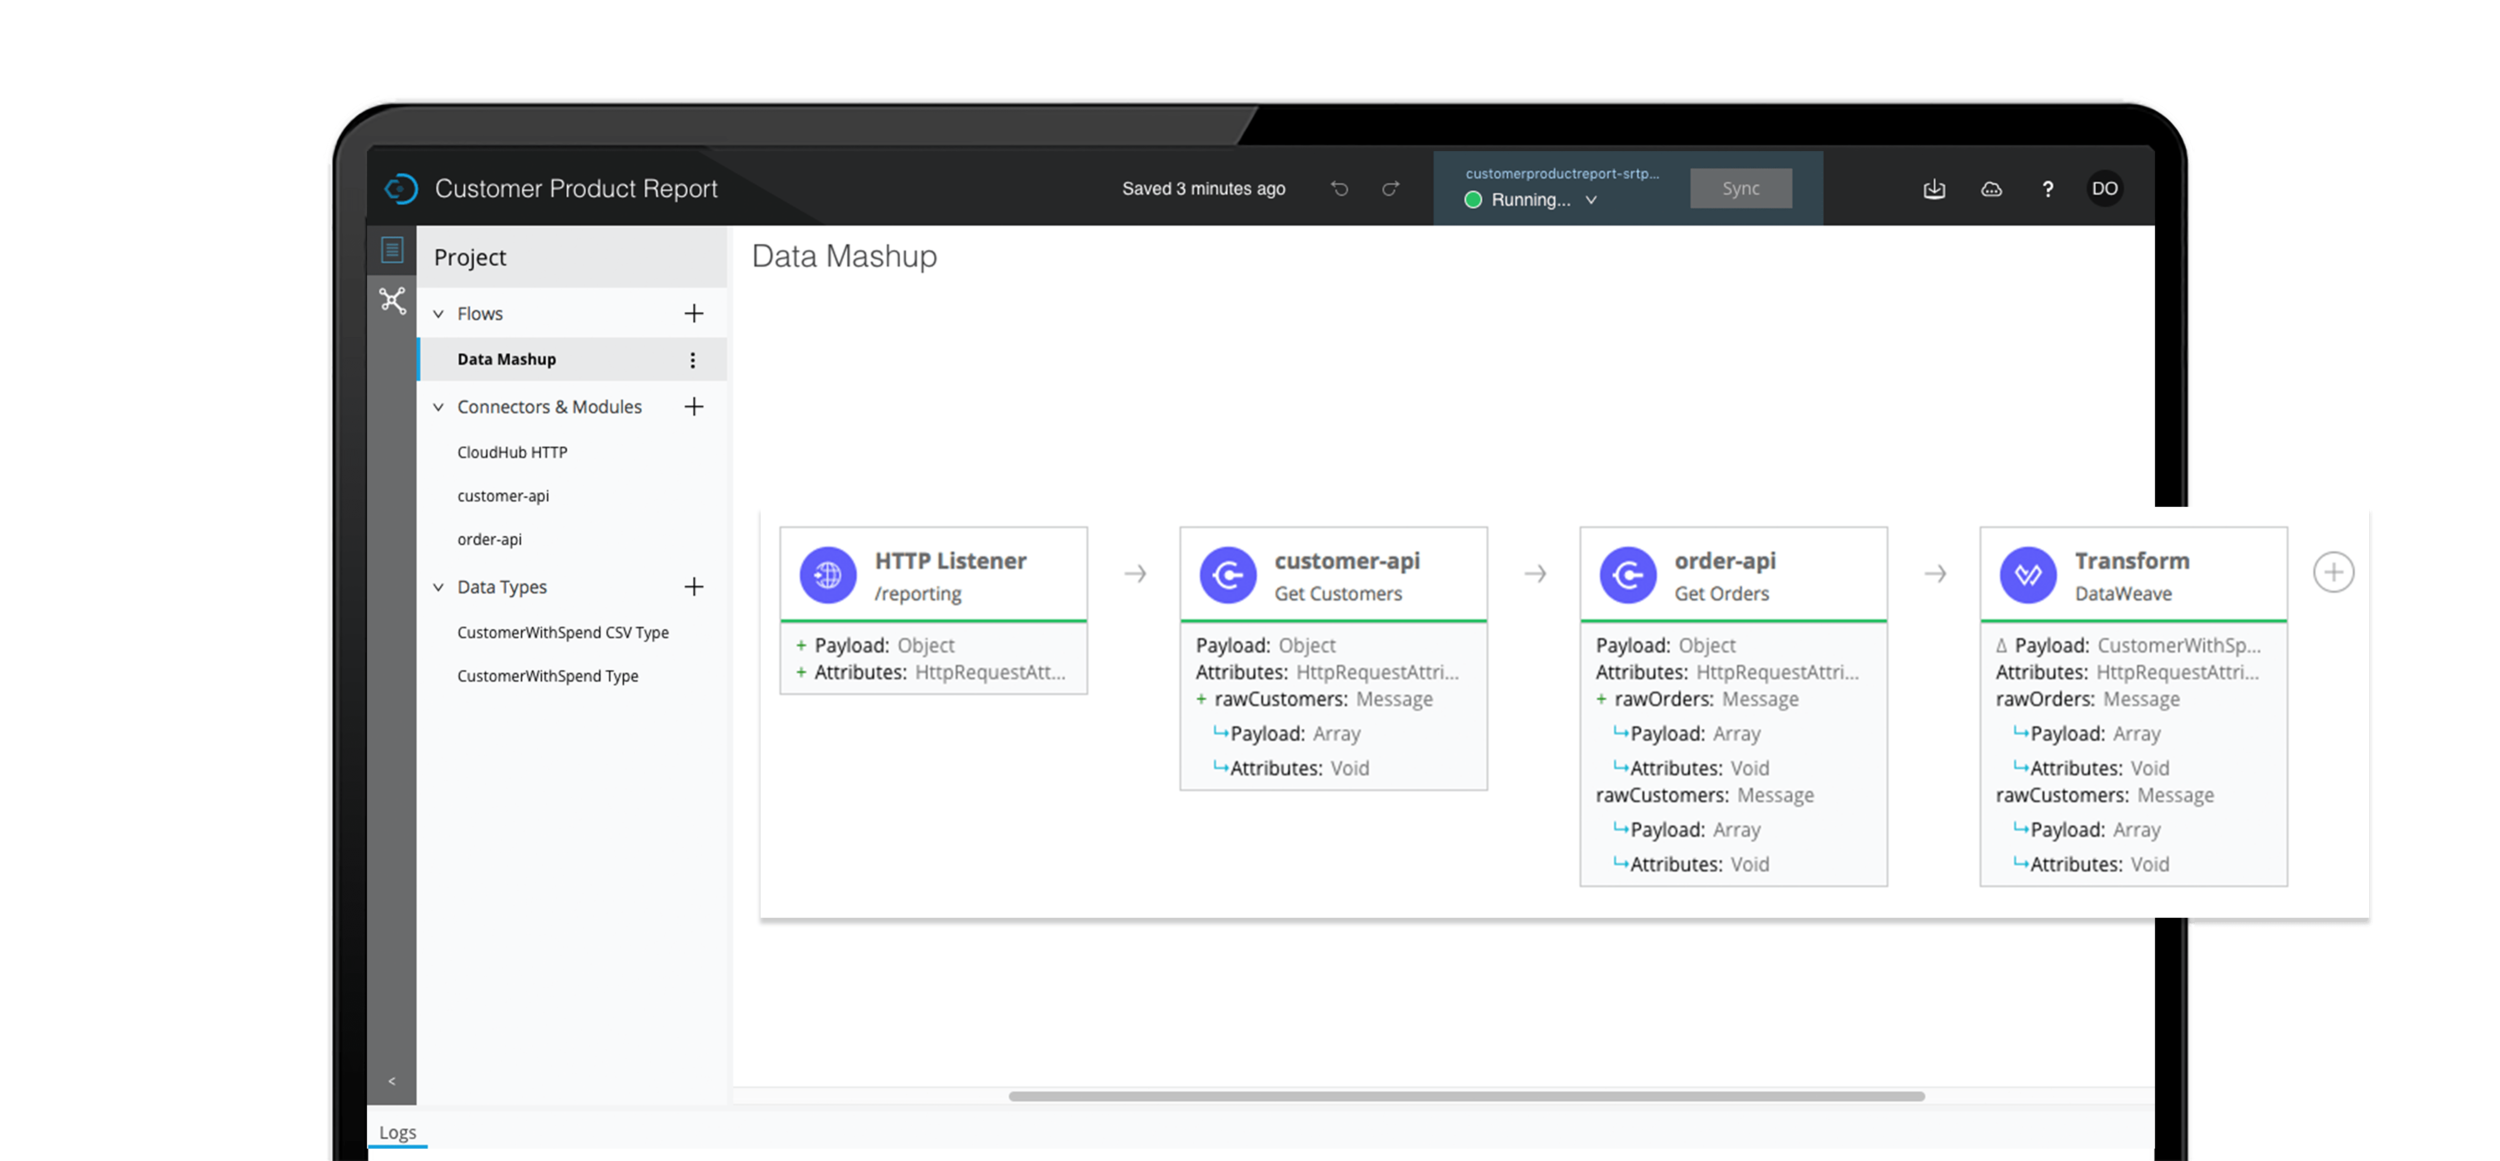Add a new component after Transform
2500x1161 pixels.
pos(2333,573)
